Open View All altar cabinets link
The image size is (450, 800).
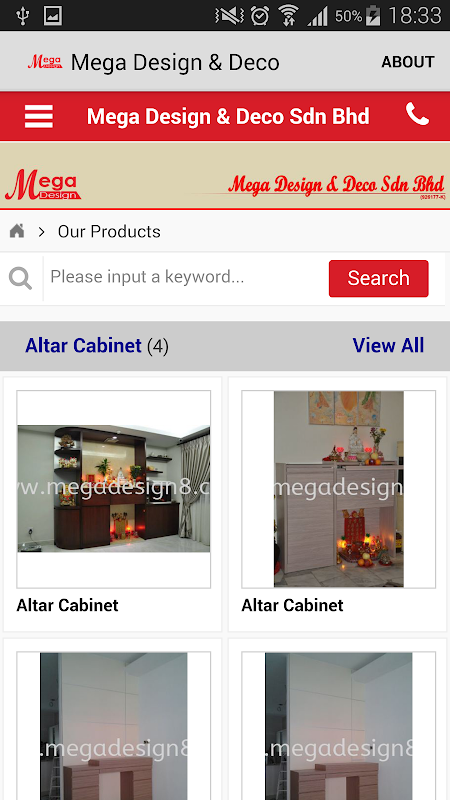388,345
